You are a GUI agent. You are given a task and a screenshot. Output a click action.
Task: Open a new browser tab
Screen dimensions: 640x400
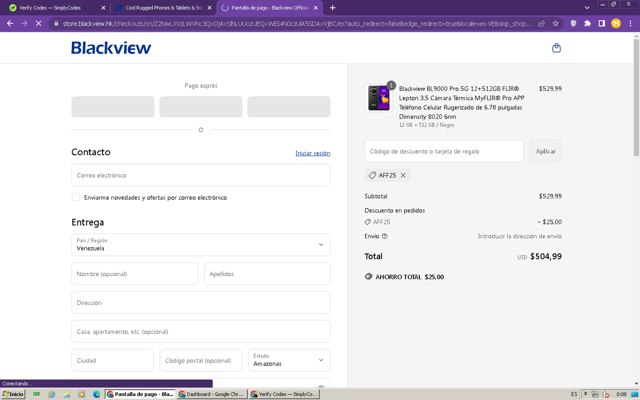(332, 8)
